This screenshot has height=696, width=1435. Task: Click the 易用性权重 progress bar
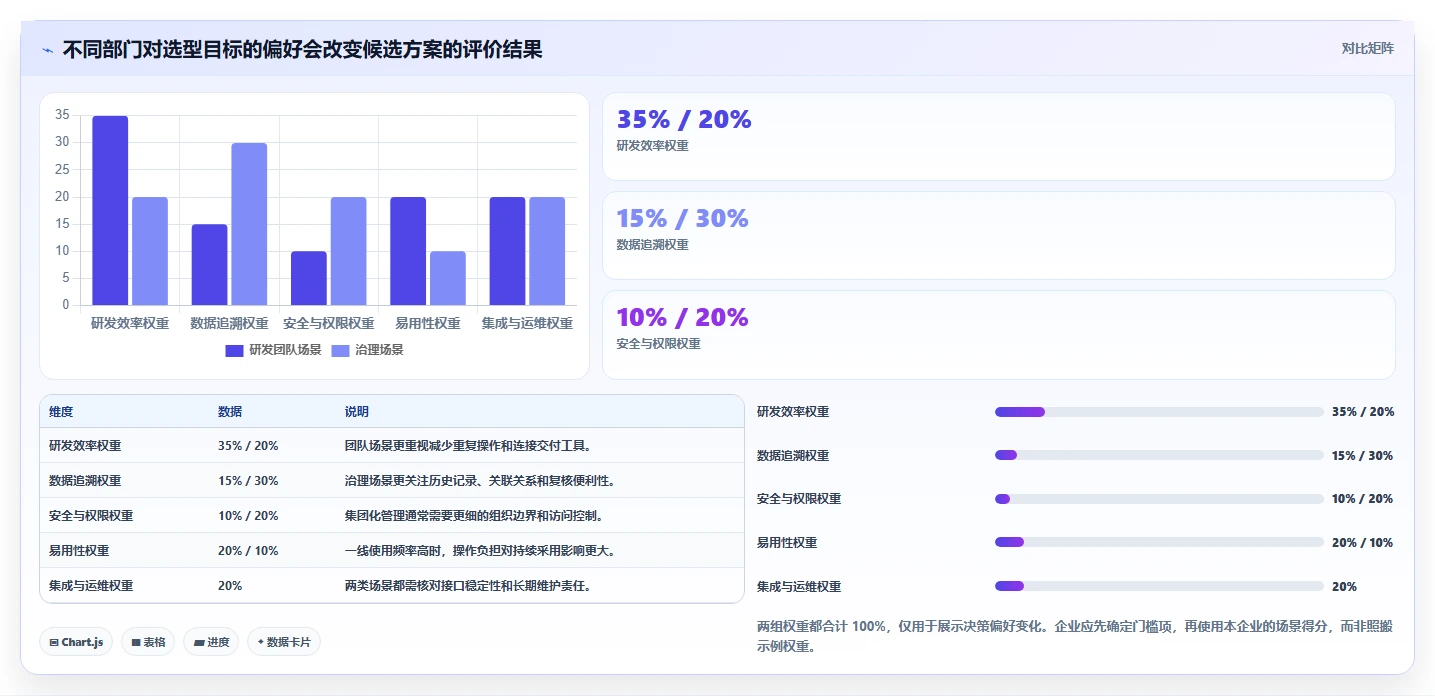pyautogui.click(x=1159, y=542)
